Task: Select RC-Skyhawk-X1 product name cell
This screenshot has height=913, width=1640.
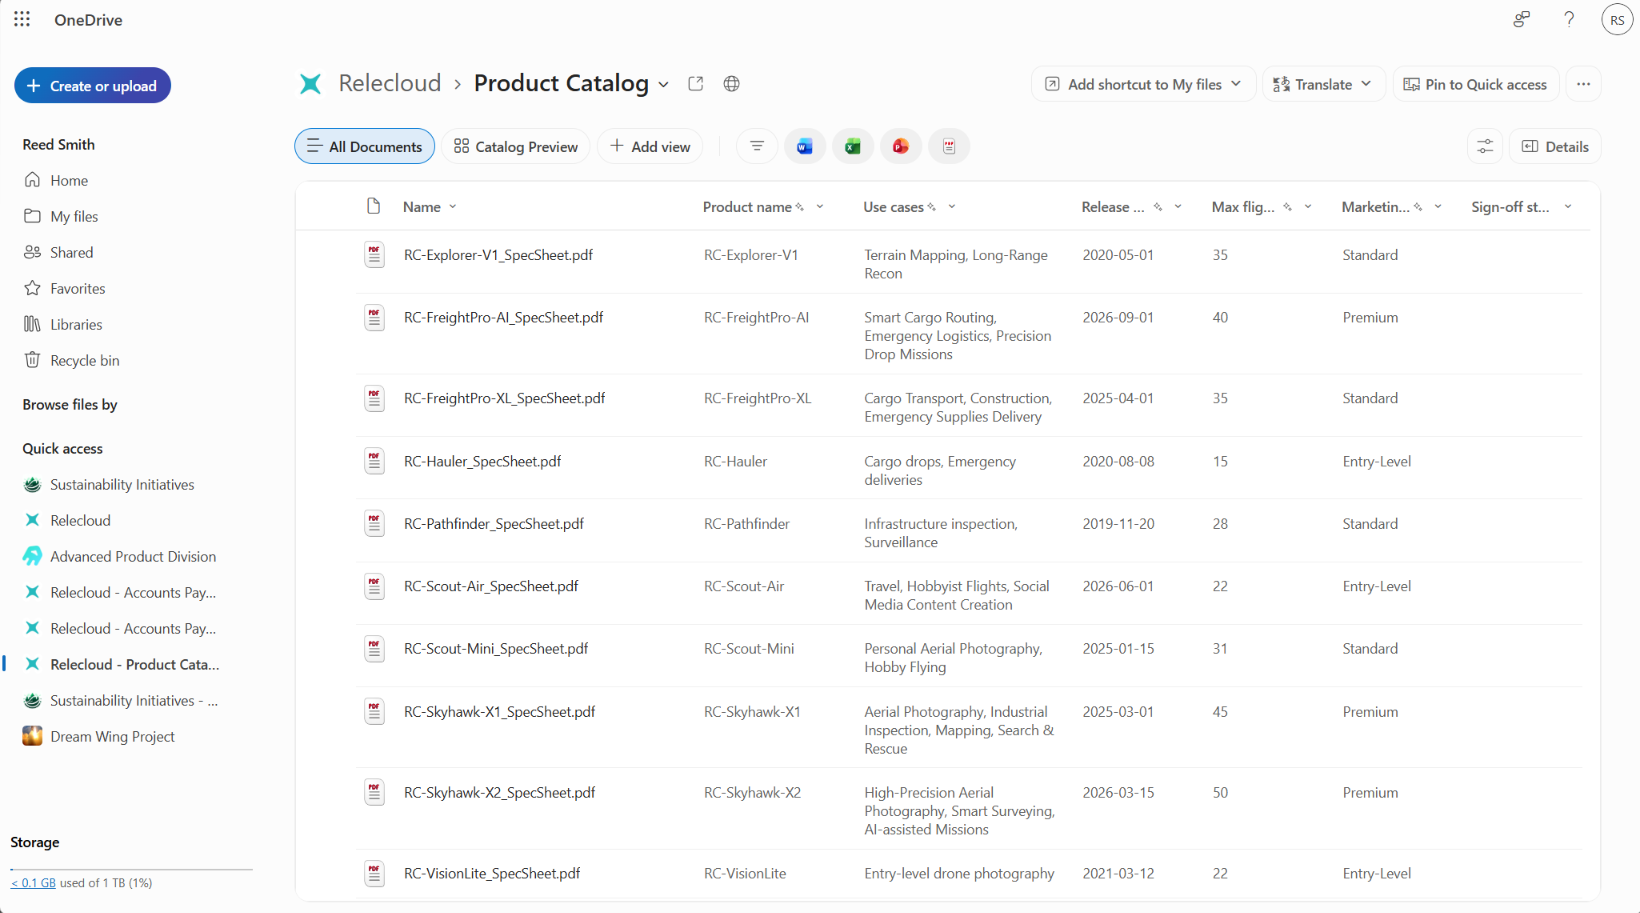Action: (752, 712)
